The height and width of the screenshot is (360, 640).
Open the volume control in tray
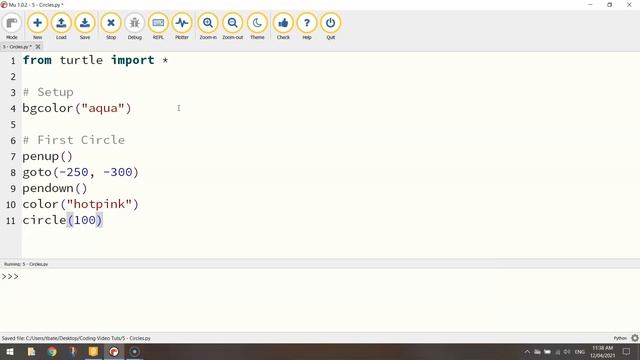click(567, 351)
